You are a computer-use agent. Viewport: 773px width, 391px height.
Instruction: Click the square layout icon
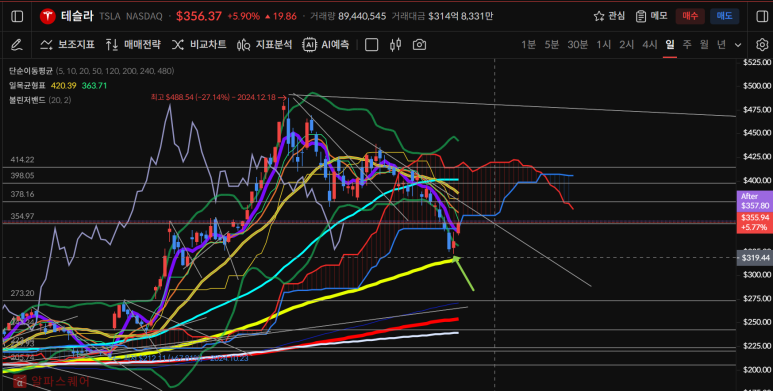coord(371,45)
